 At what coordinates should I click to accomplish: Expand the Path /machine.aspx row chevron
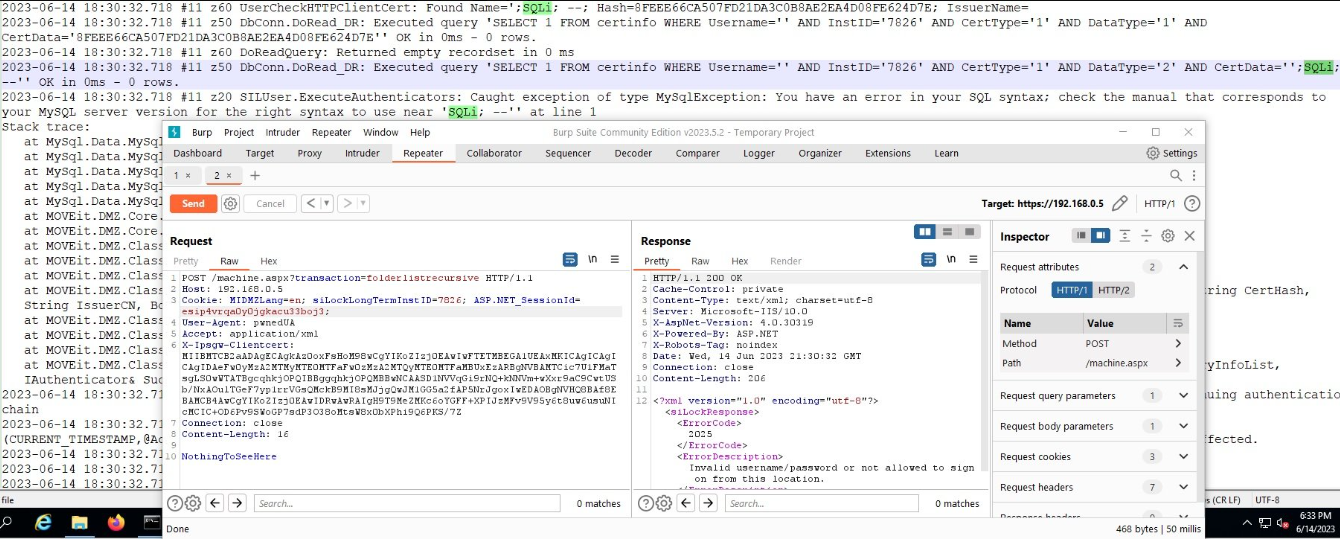tap(1178, 363)
